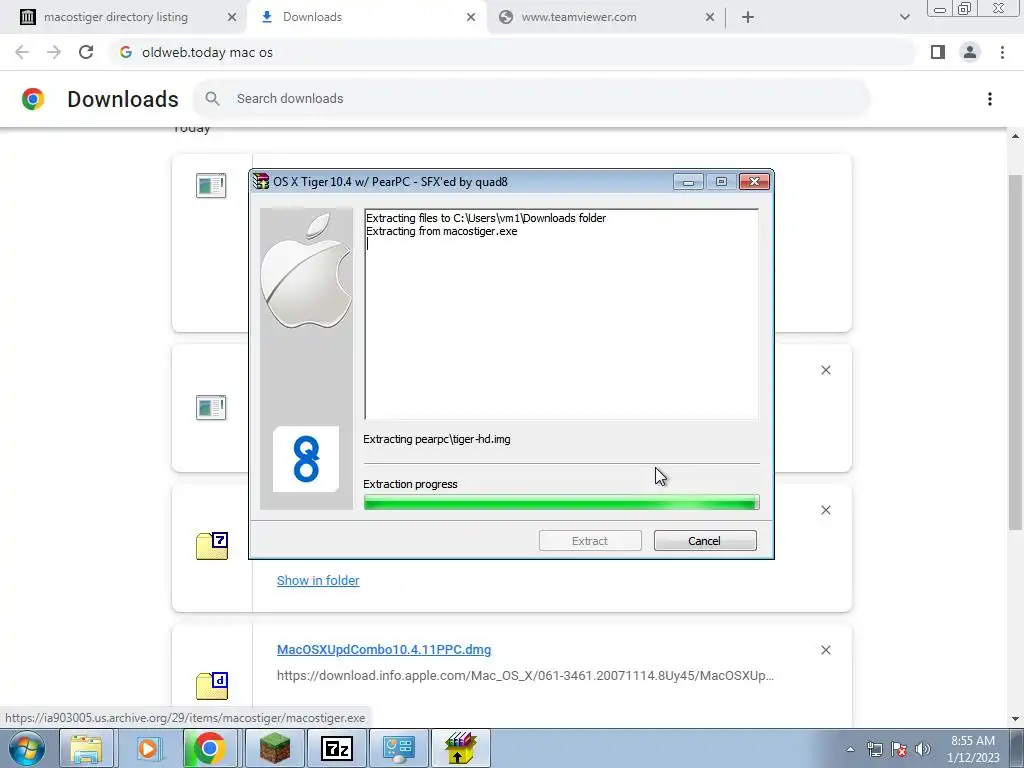This screenshot has height=768, width=1024.
Task: Click the second download's file icon
Action: [211, 408]
